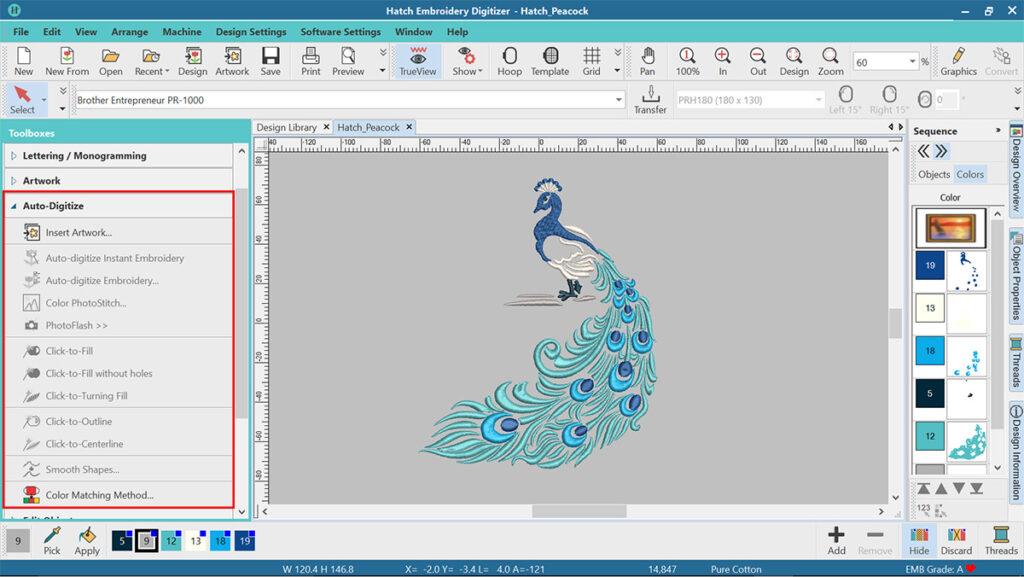Click the Hoop icon in toolbar
Screen dimensions: 1024x577
click(509, 60)
